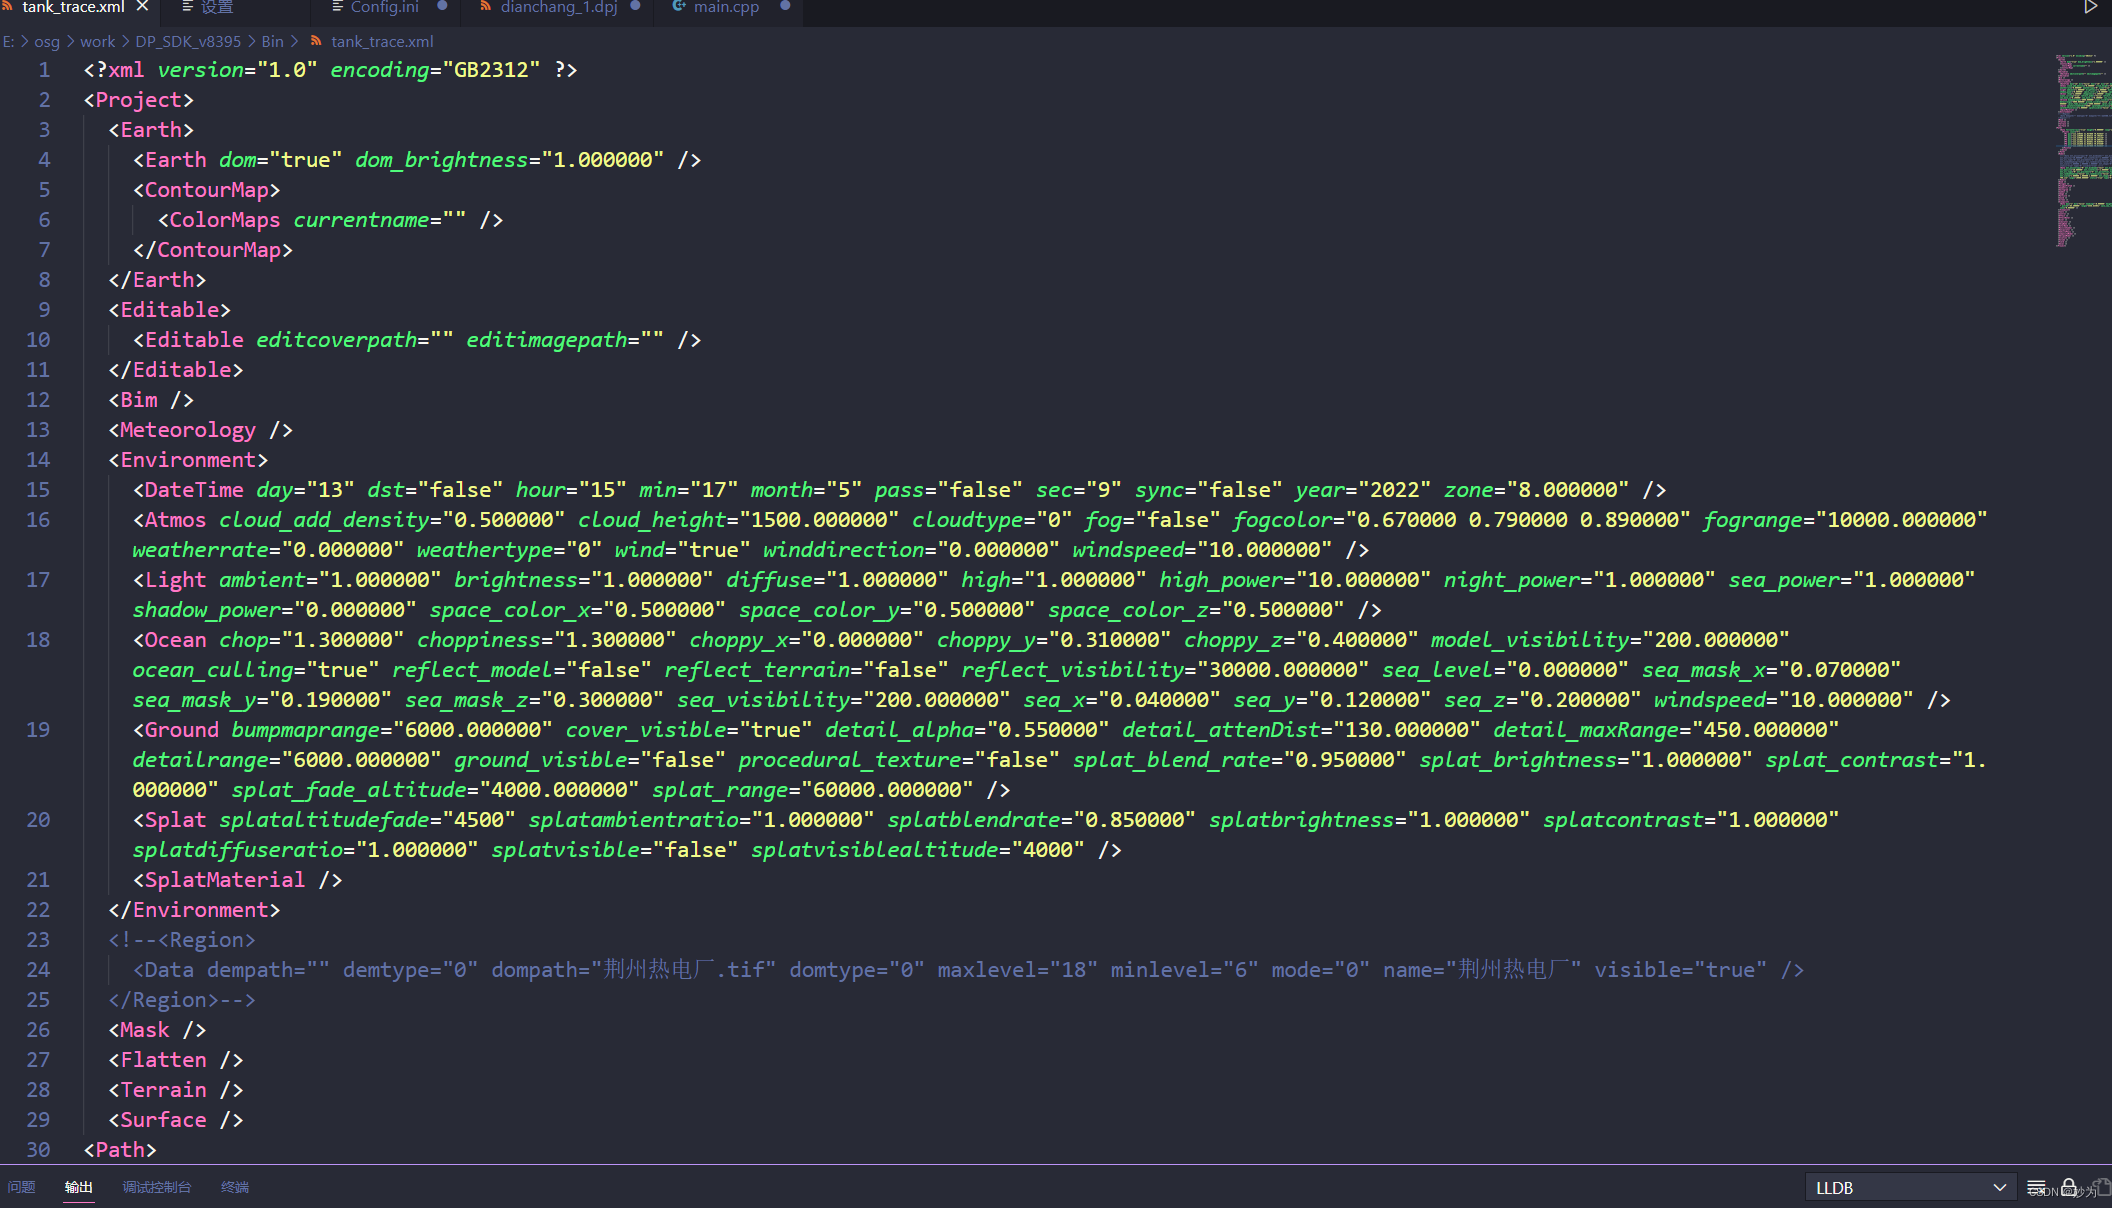Run the file with the play icon
Image resolution: width=2112 pixels, height=1208 pixels.
[2091, 7]
